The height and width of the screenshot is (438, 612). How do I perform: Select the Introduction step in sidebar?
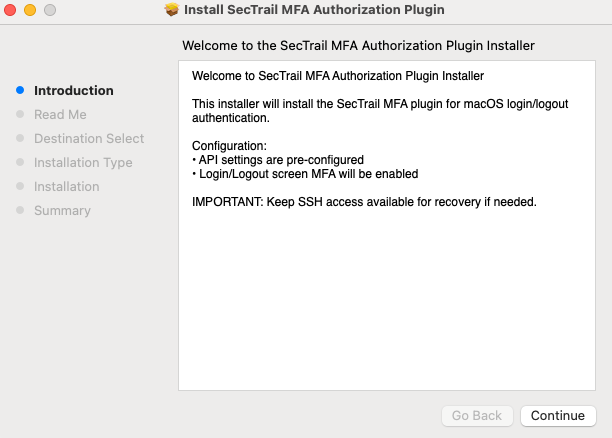point(74,91)
